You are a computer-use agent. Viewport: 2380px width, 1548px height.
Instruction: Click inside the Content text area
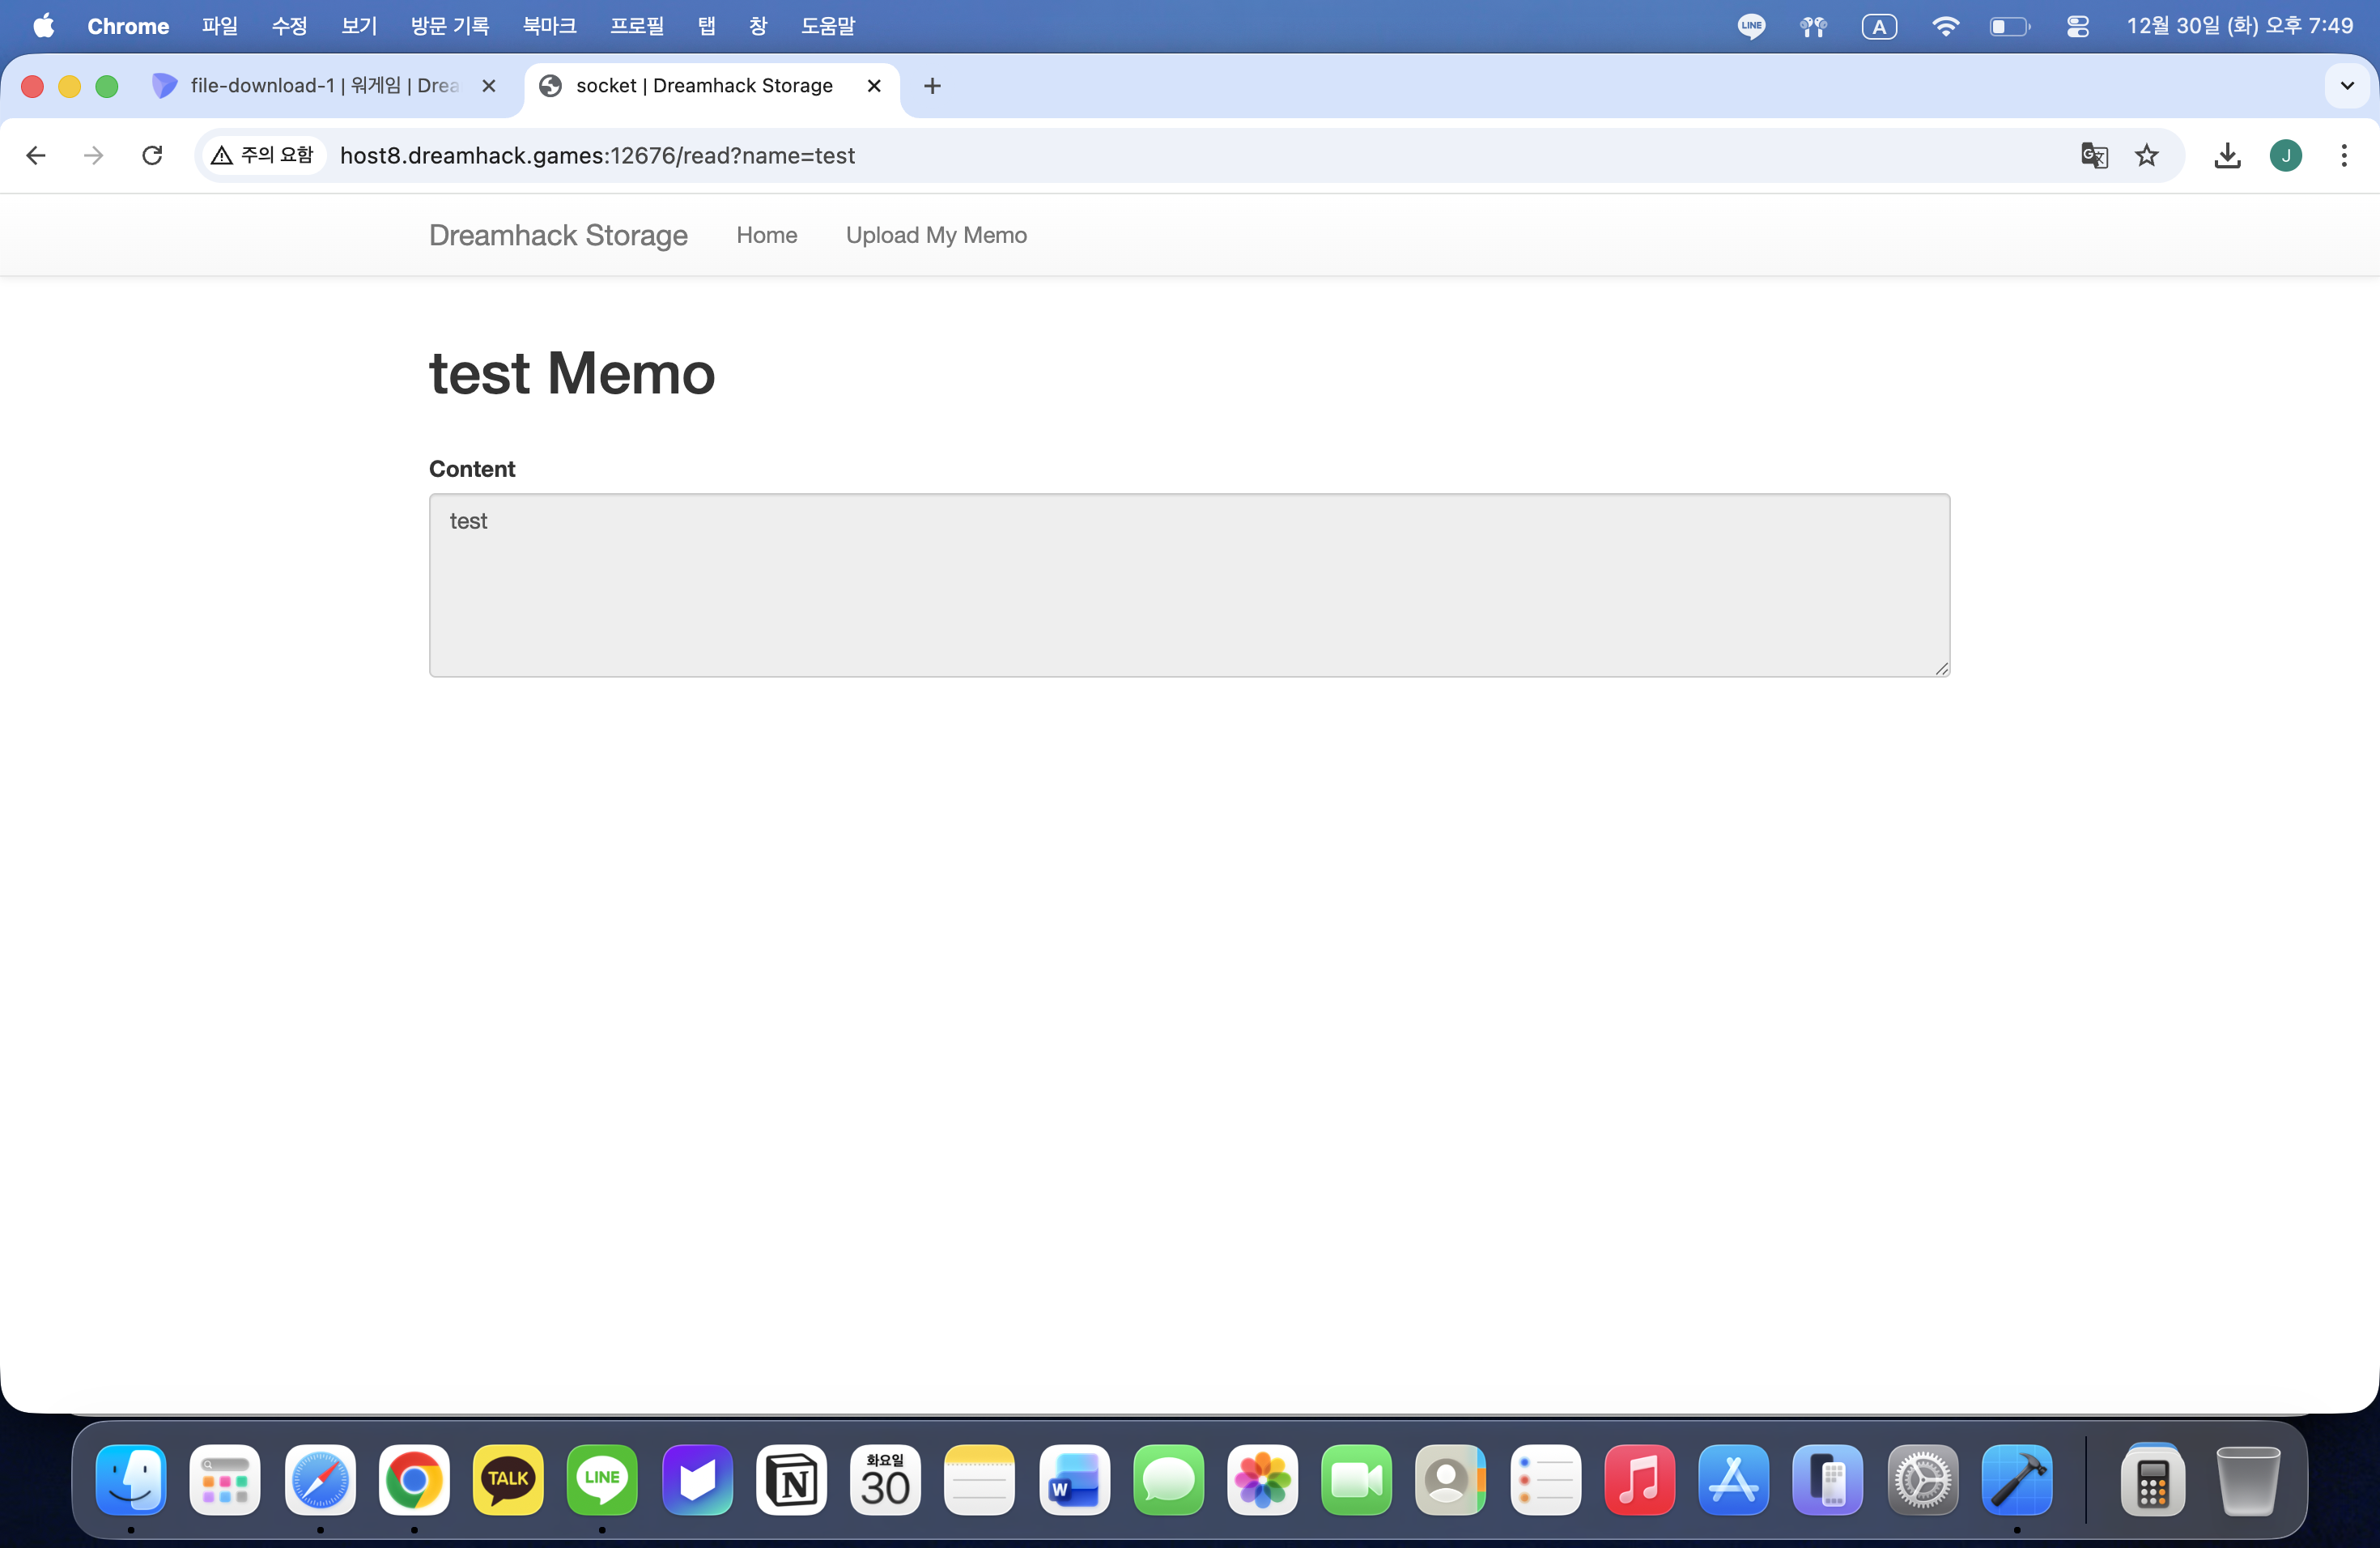click(x=1188, y=585)
